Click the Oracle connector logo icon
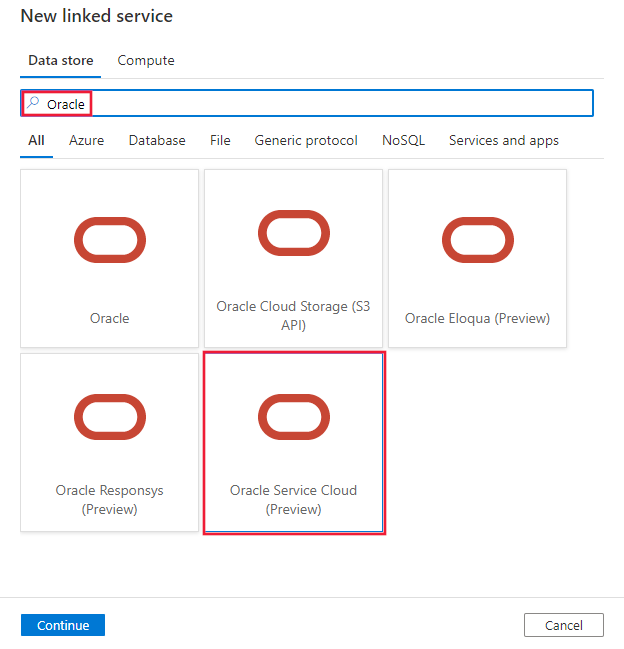 (110, 240)
